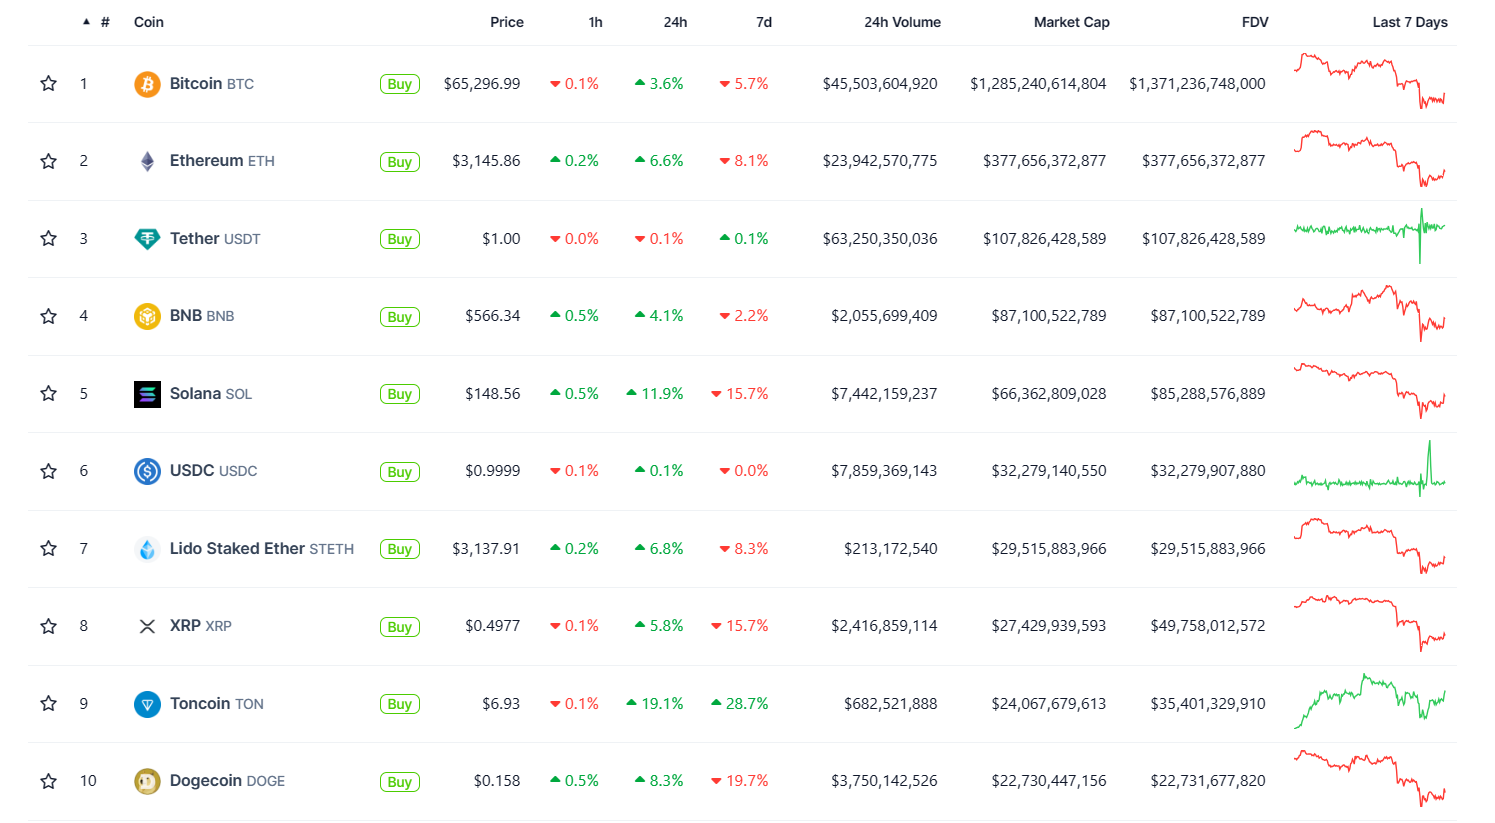Click the Bitcoin coin logo icon
This screenshot has height=823, width=1495.
click(x=147, y=84)
